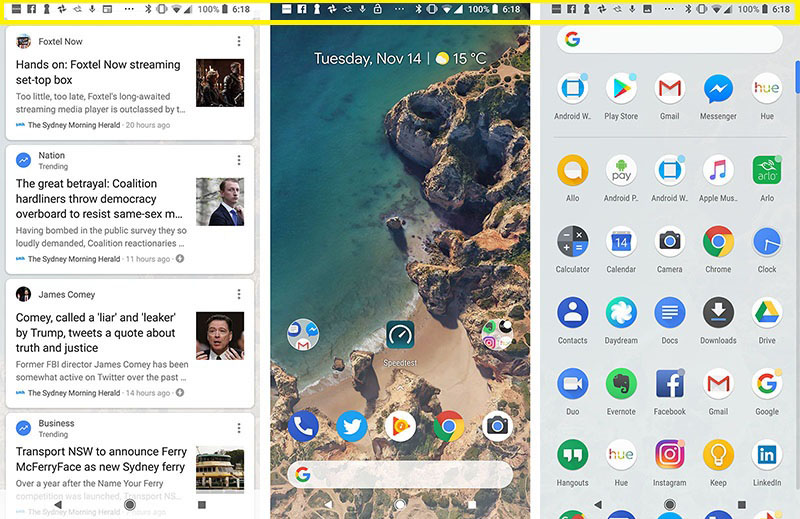Tap Phone icon in home dock

303,426
